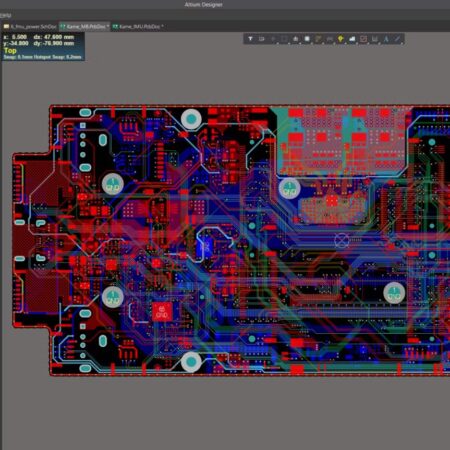Select the yellow Place Via tool
450x450 pixels.
click(x=341, y=39)
